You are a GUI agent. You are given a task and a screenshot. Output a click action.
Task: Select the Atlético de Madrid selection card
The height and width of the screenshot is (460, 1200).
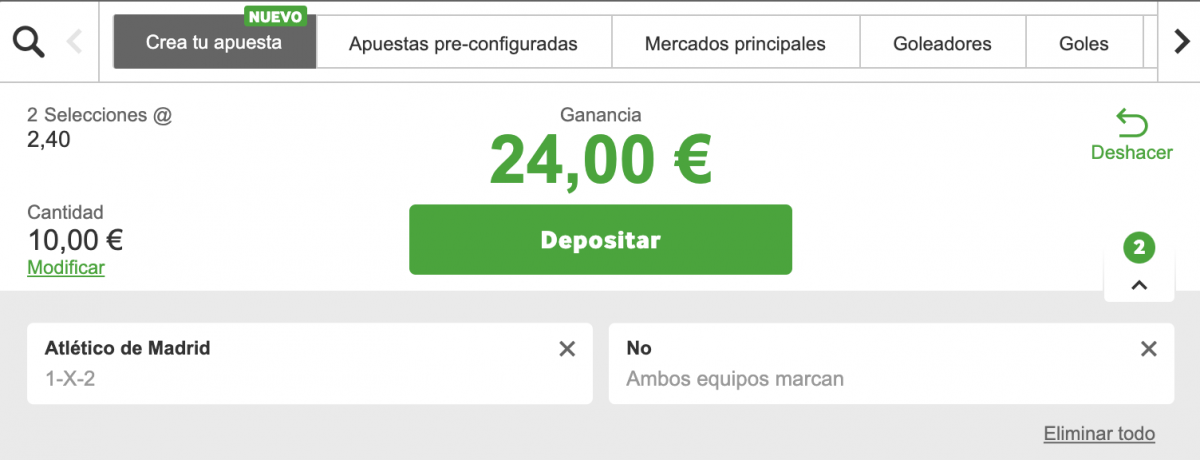[x=290, y=363]
